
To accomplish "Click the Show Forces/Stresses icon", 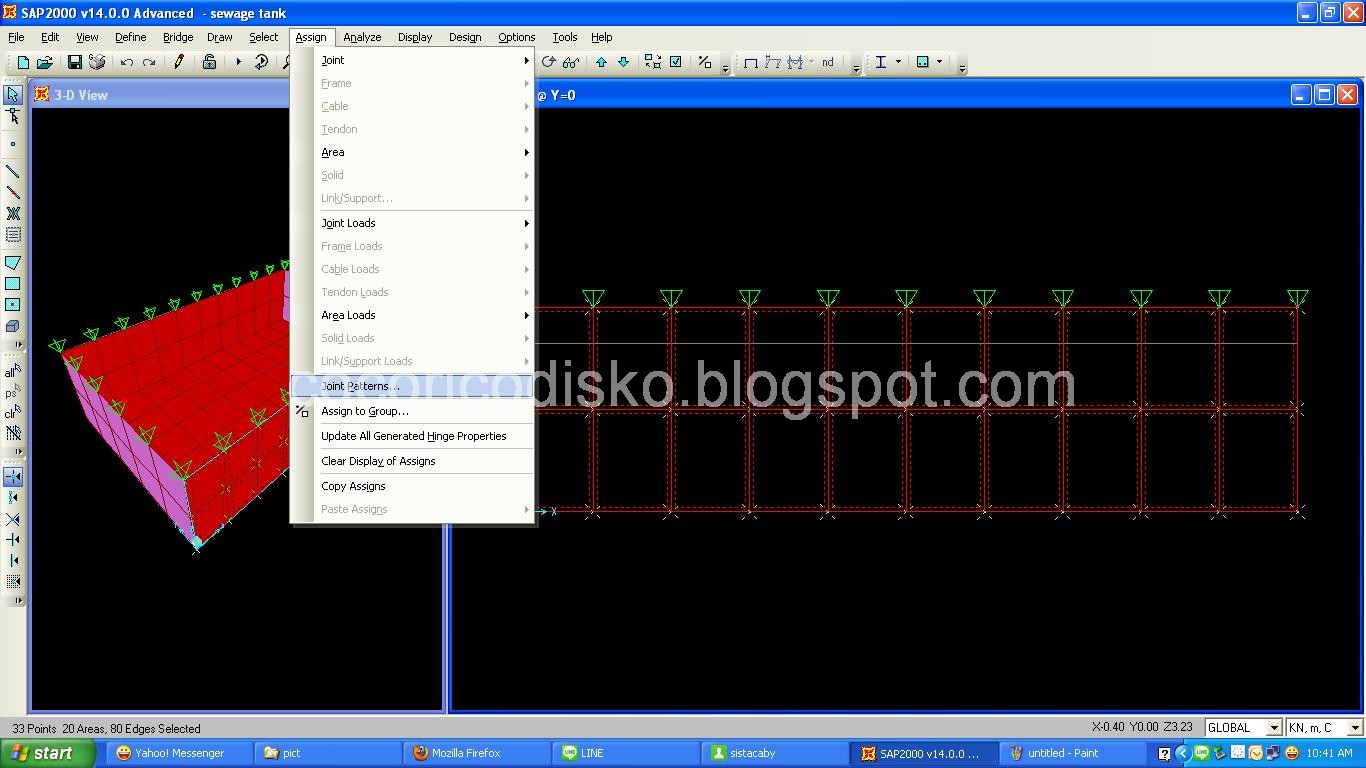I will point(795,62).
